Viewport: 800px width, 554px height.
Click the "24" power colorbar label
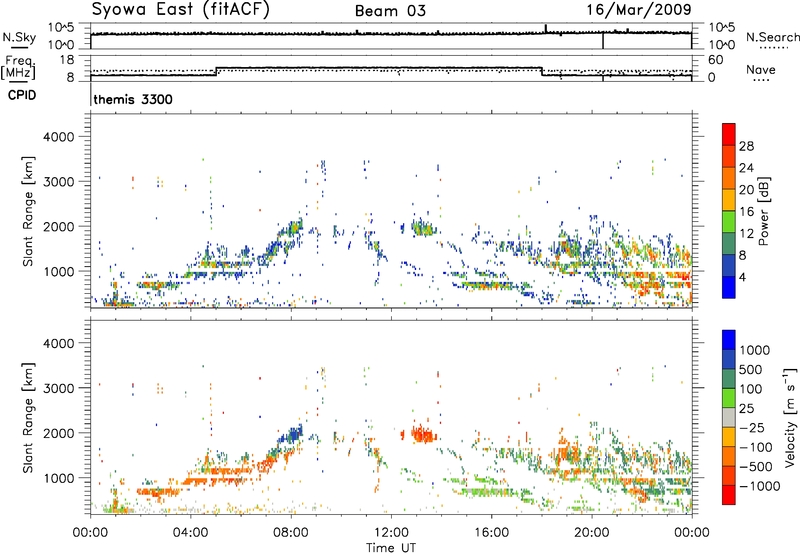click(746, 168)
